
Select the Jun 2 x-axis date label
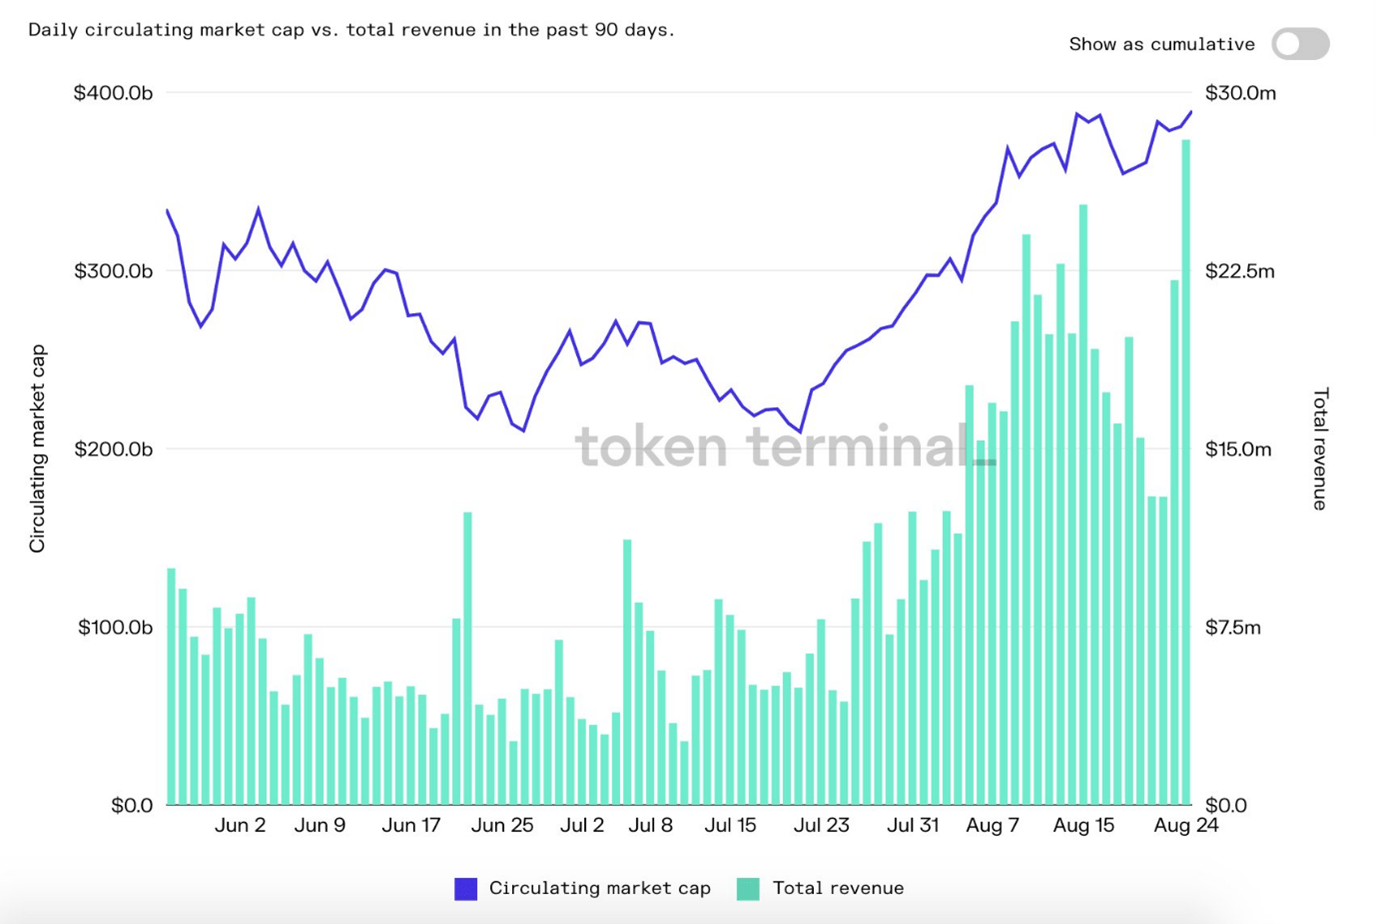(240, 825)
